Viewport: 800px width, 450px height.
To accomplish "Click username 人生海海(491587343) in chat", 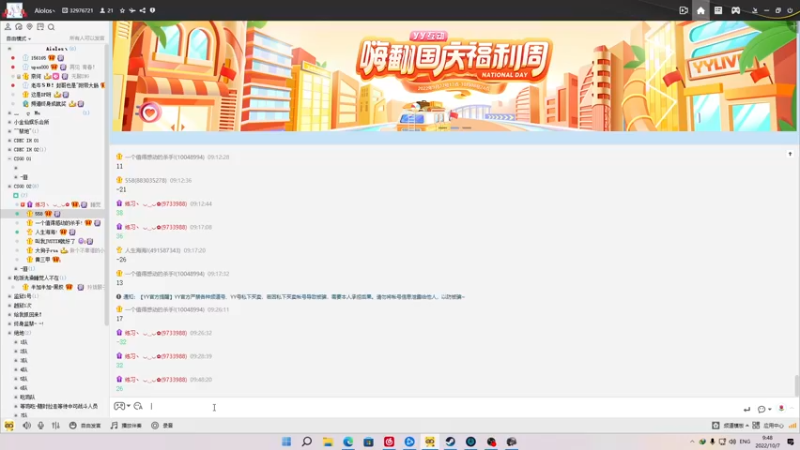I will 153,250.
